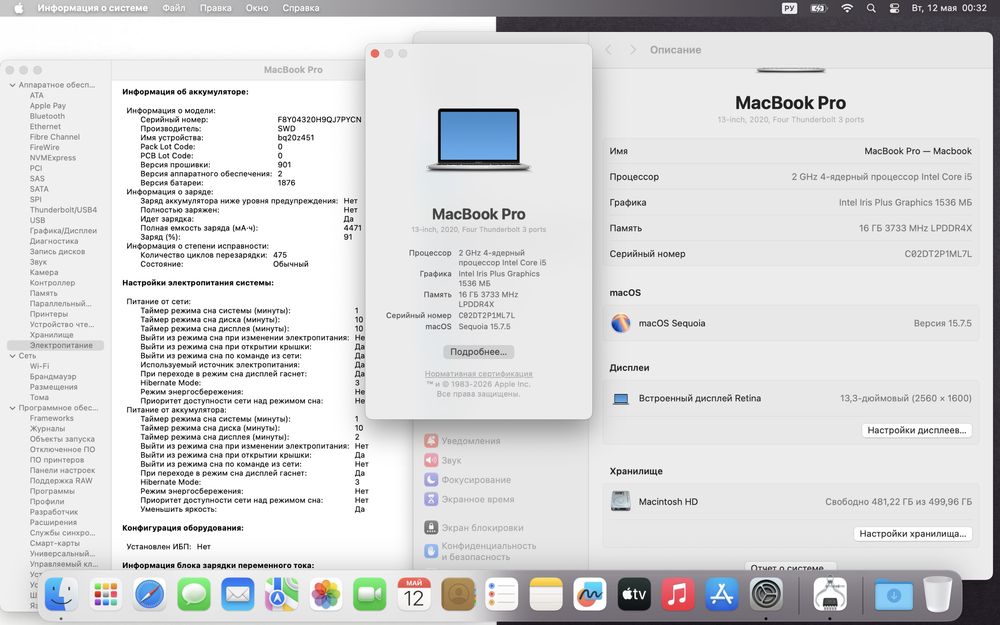Switch input source РУ in menu bar
Image resolution: width=1000 pixels, height=625 pixels.
[x=790, y=8]
